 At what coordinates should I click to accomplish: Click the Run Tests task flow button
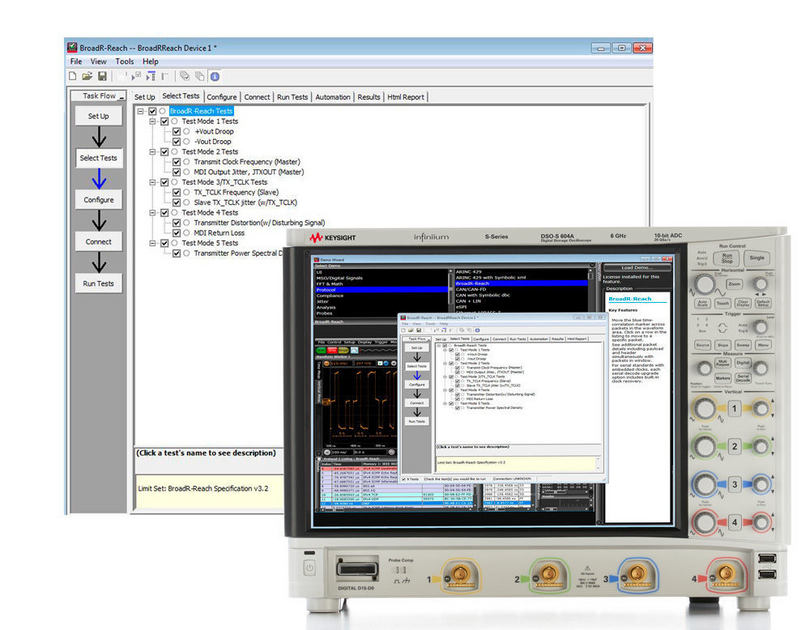[98, 283]
